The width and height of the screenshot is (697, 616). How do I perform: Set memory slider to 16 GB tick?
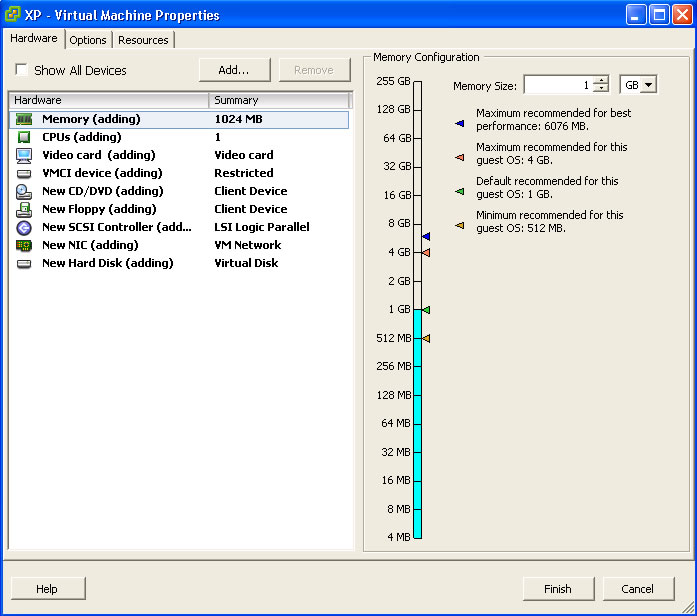click(x=417, y=195)
